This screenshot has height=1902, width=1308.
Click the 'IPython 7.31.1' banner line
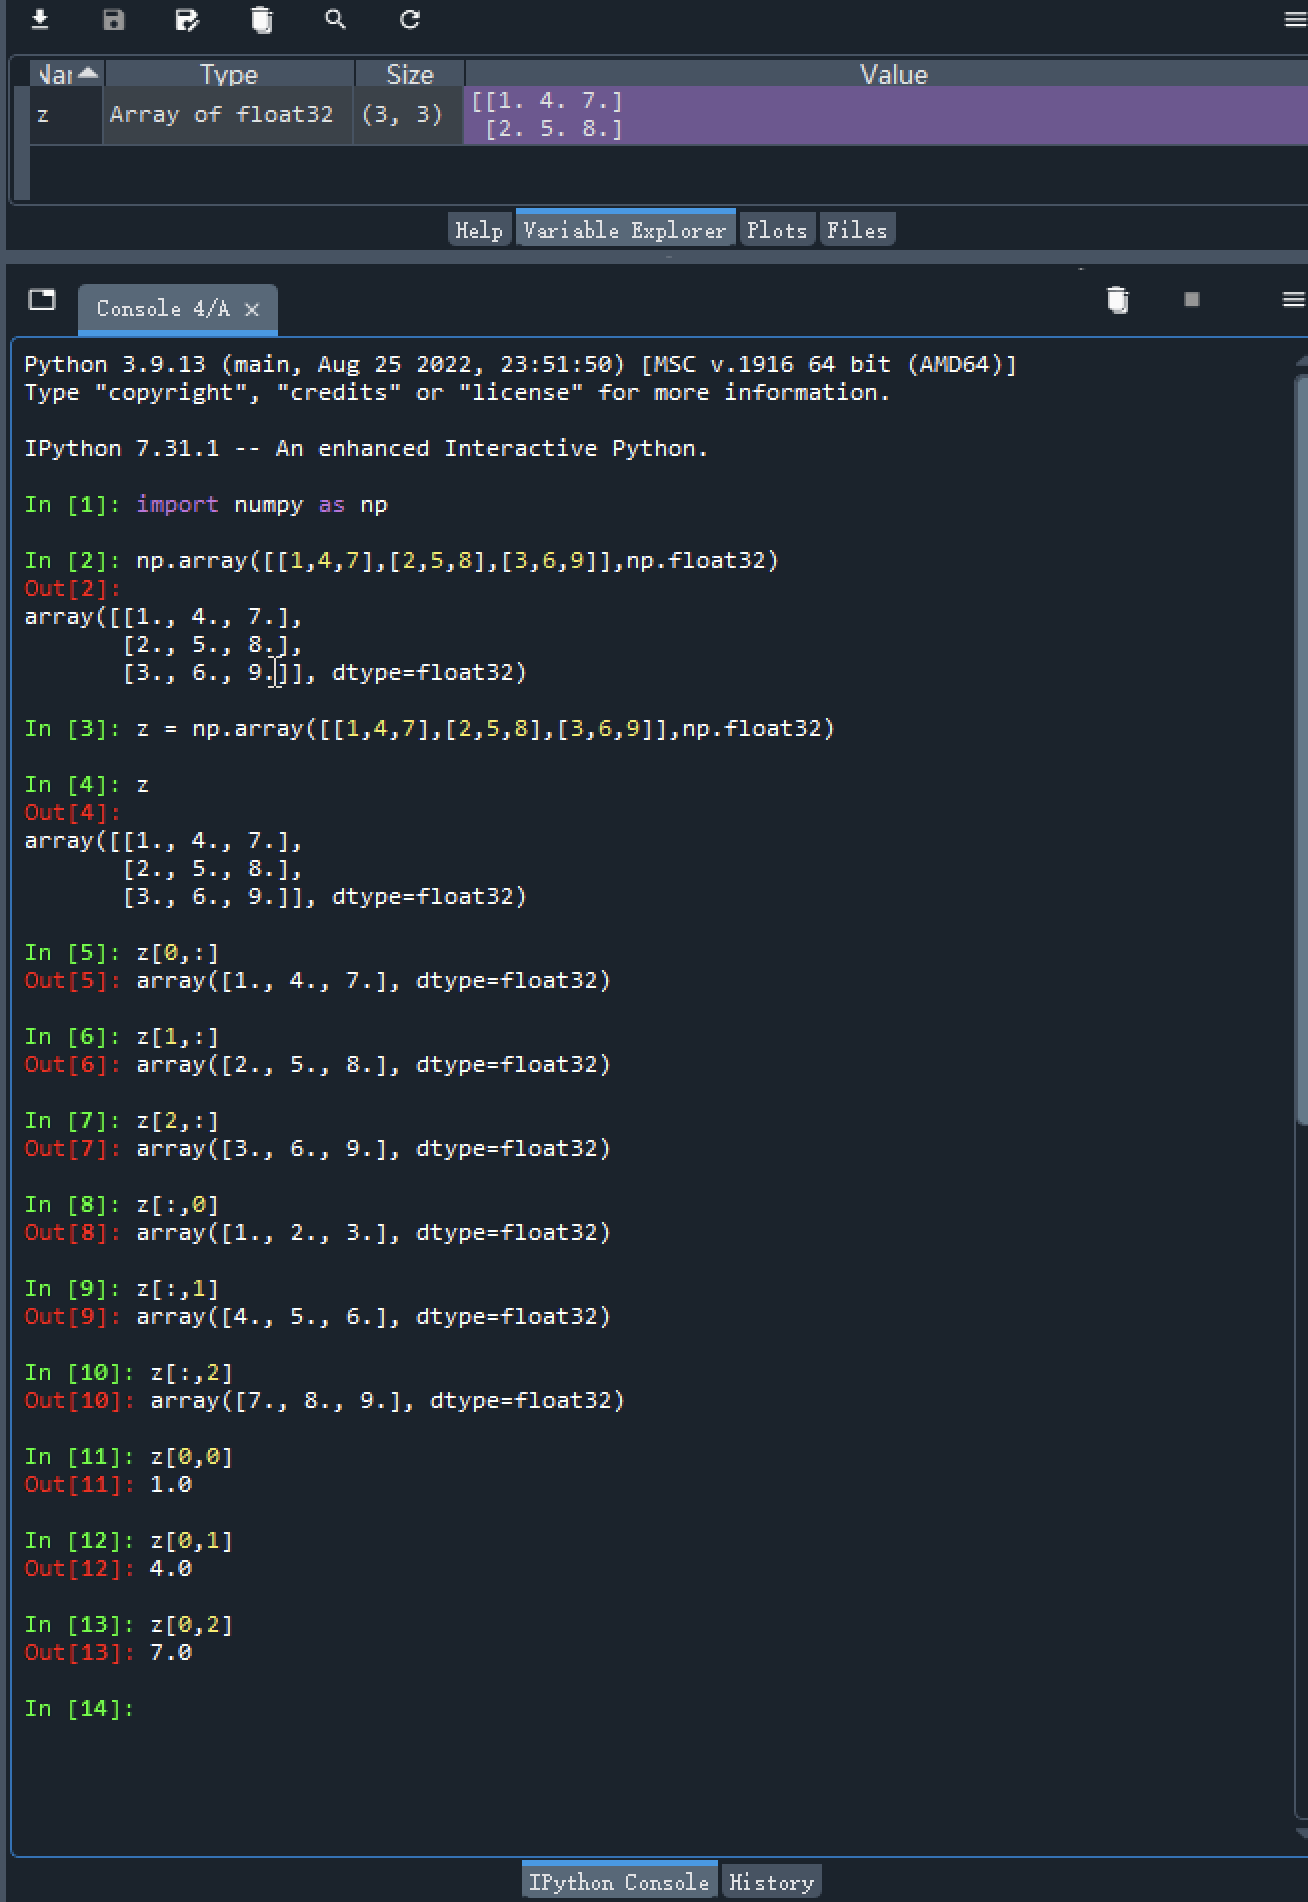click(x=366, y=448)
